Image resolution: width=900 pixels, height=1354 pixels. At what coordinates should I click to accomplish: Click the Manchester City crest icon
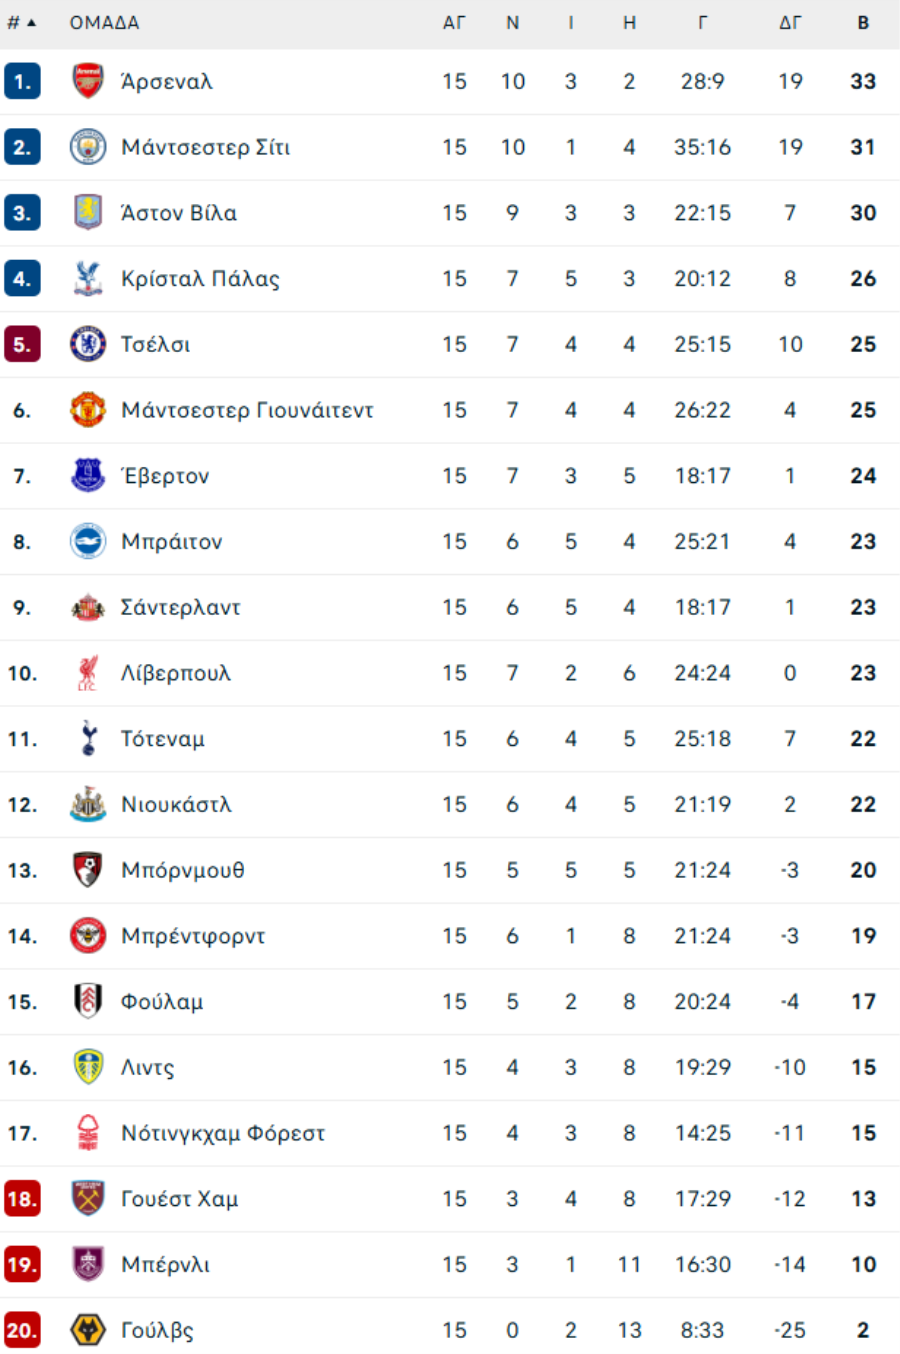coord(88,147)
